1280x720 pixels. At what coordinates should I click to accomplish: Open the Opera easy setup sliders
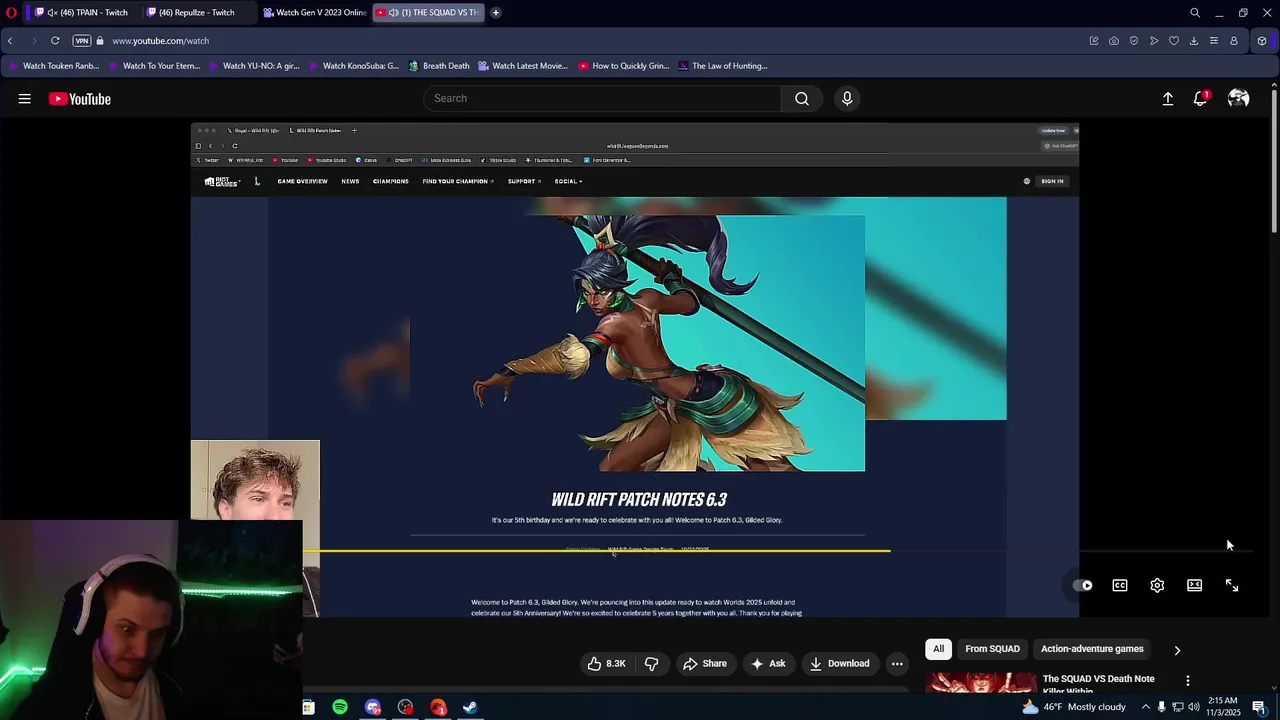click(x=1214, y=41)
